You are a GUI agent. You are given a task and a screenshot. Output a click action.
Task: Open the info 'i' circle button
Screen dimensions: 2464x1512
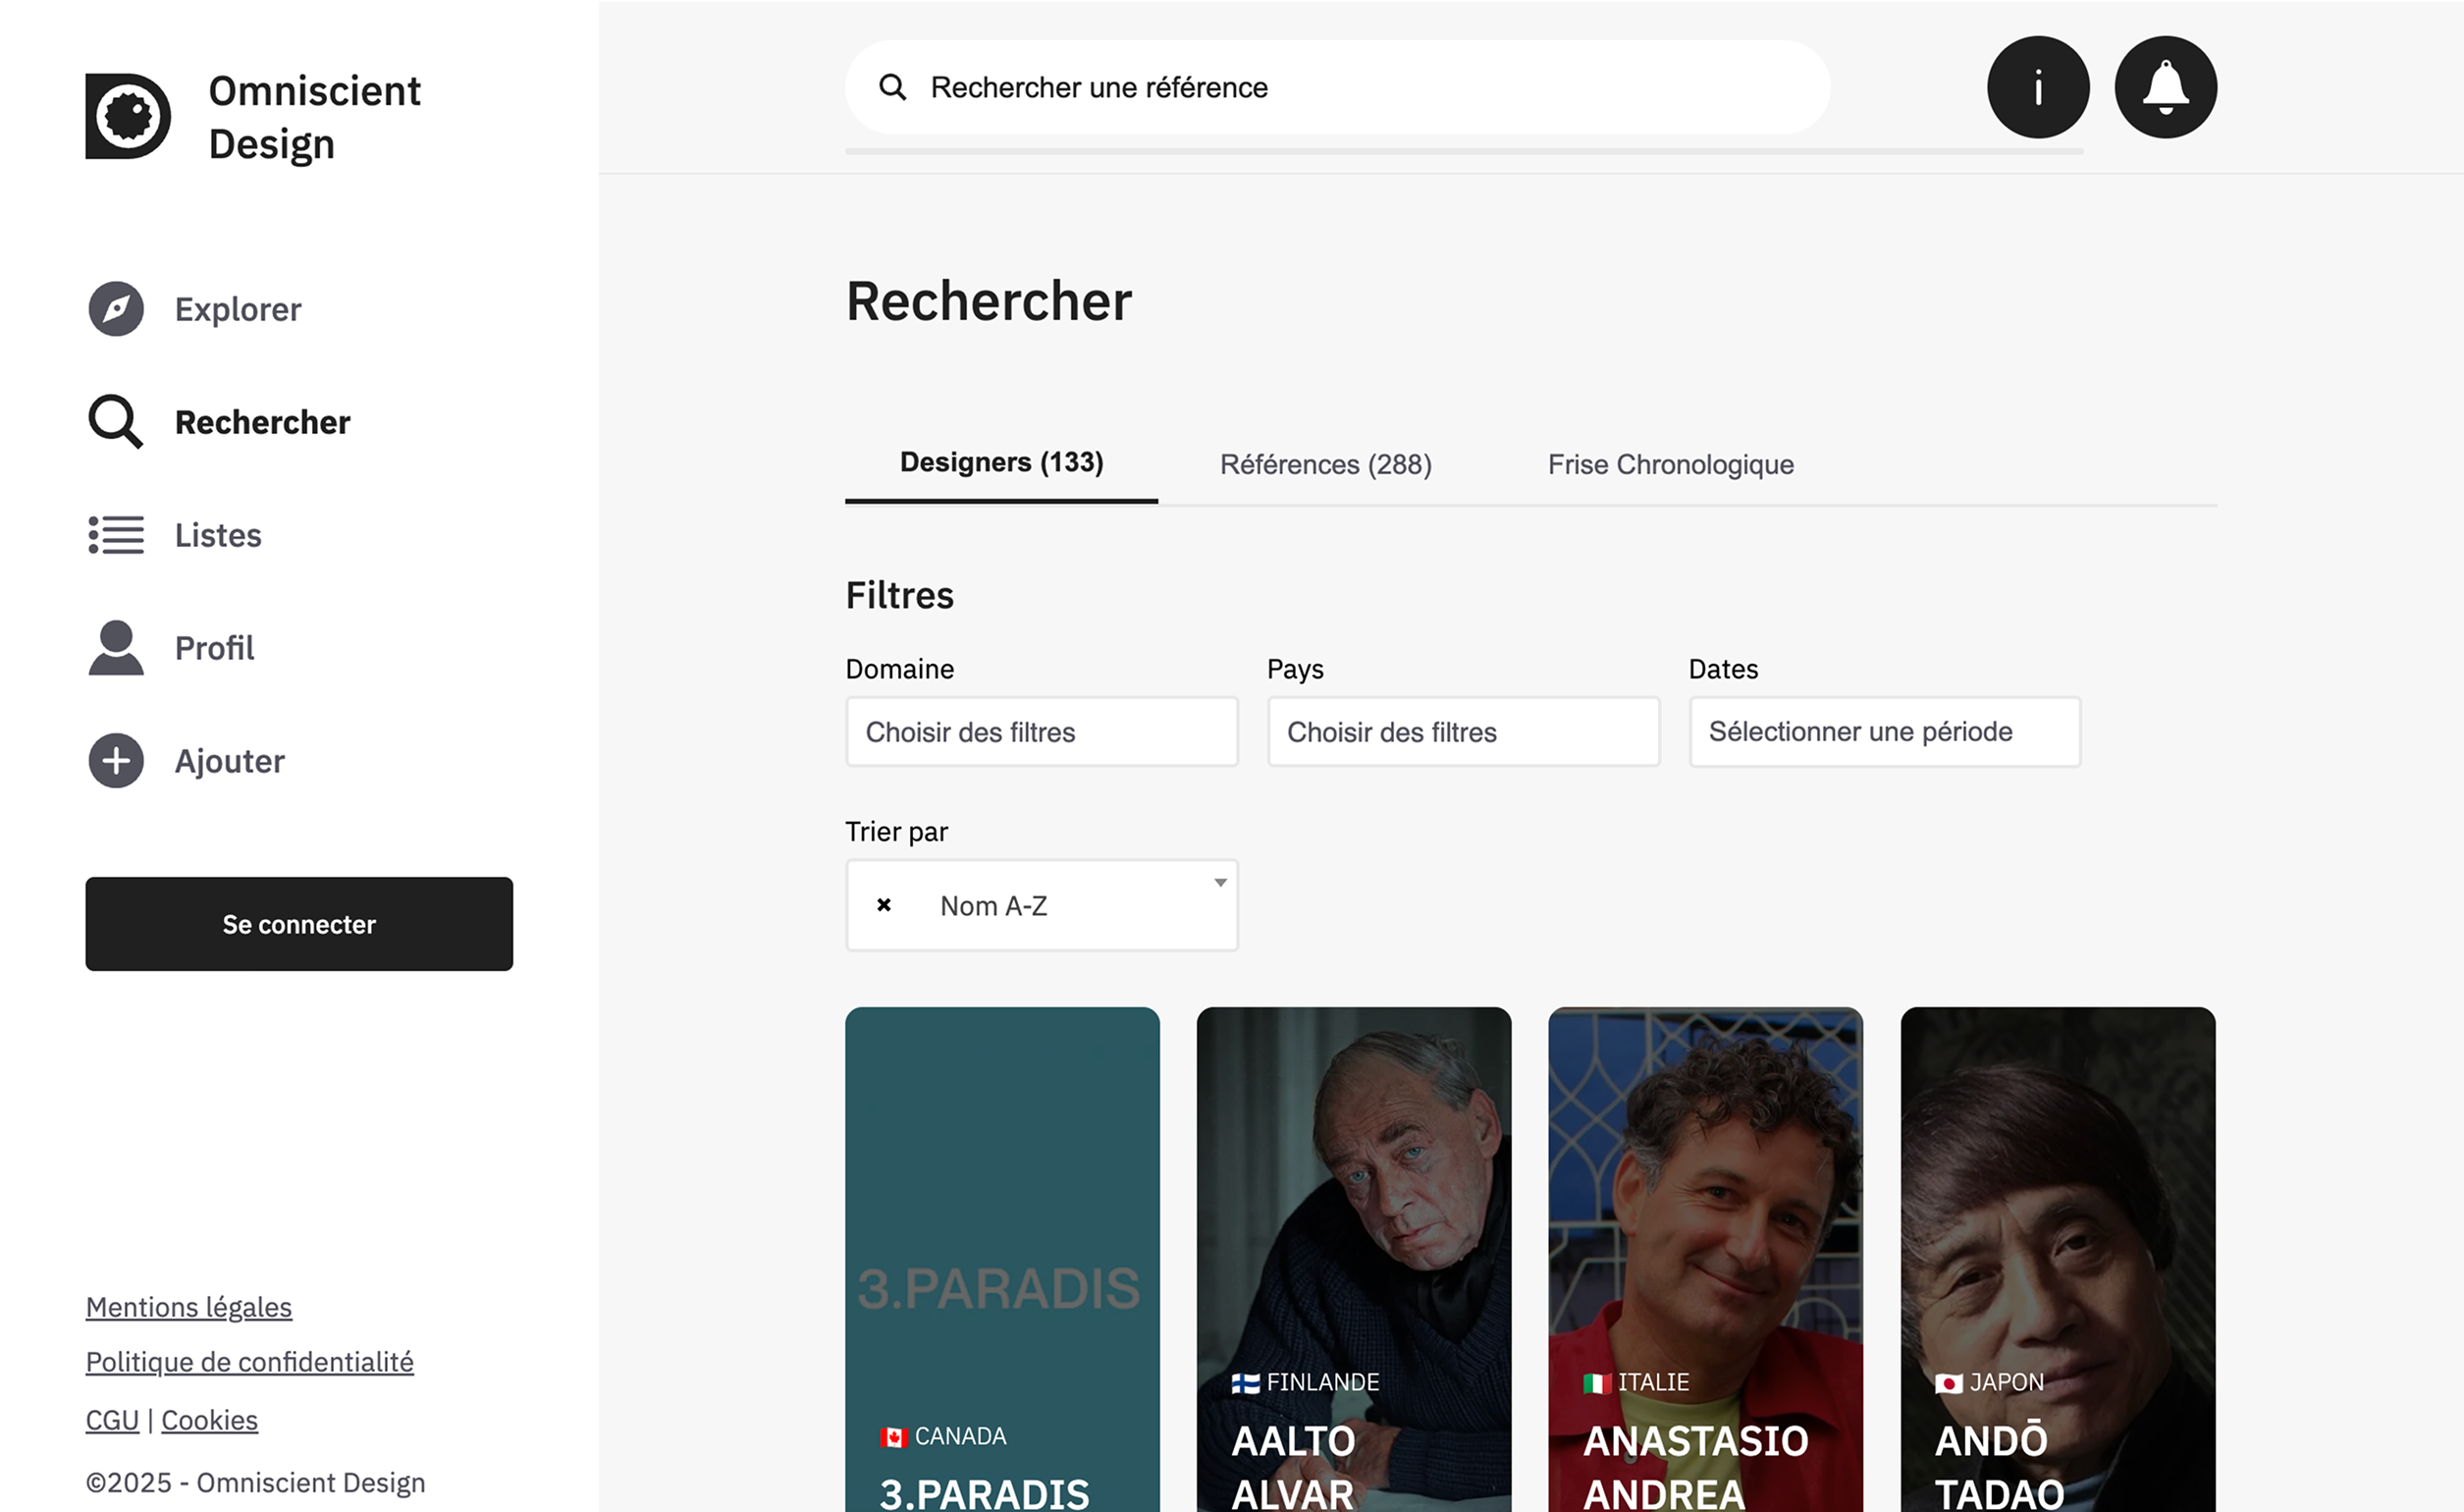(2037, 88)
